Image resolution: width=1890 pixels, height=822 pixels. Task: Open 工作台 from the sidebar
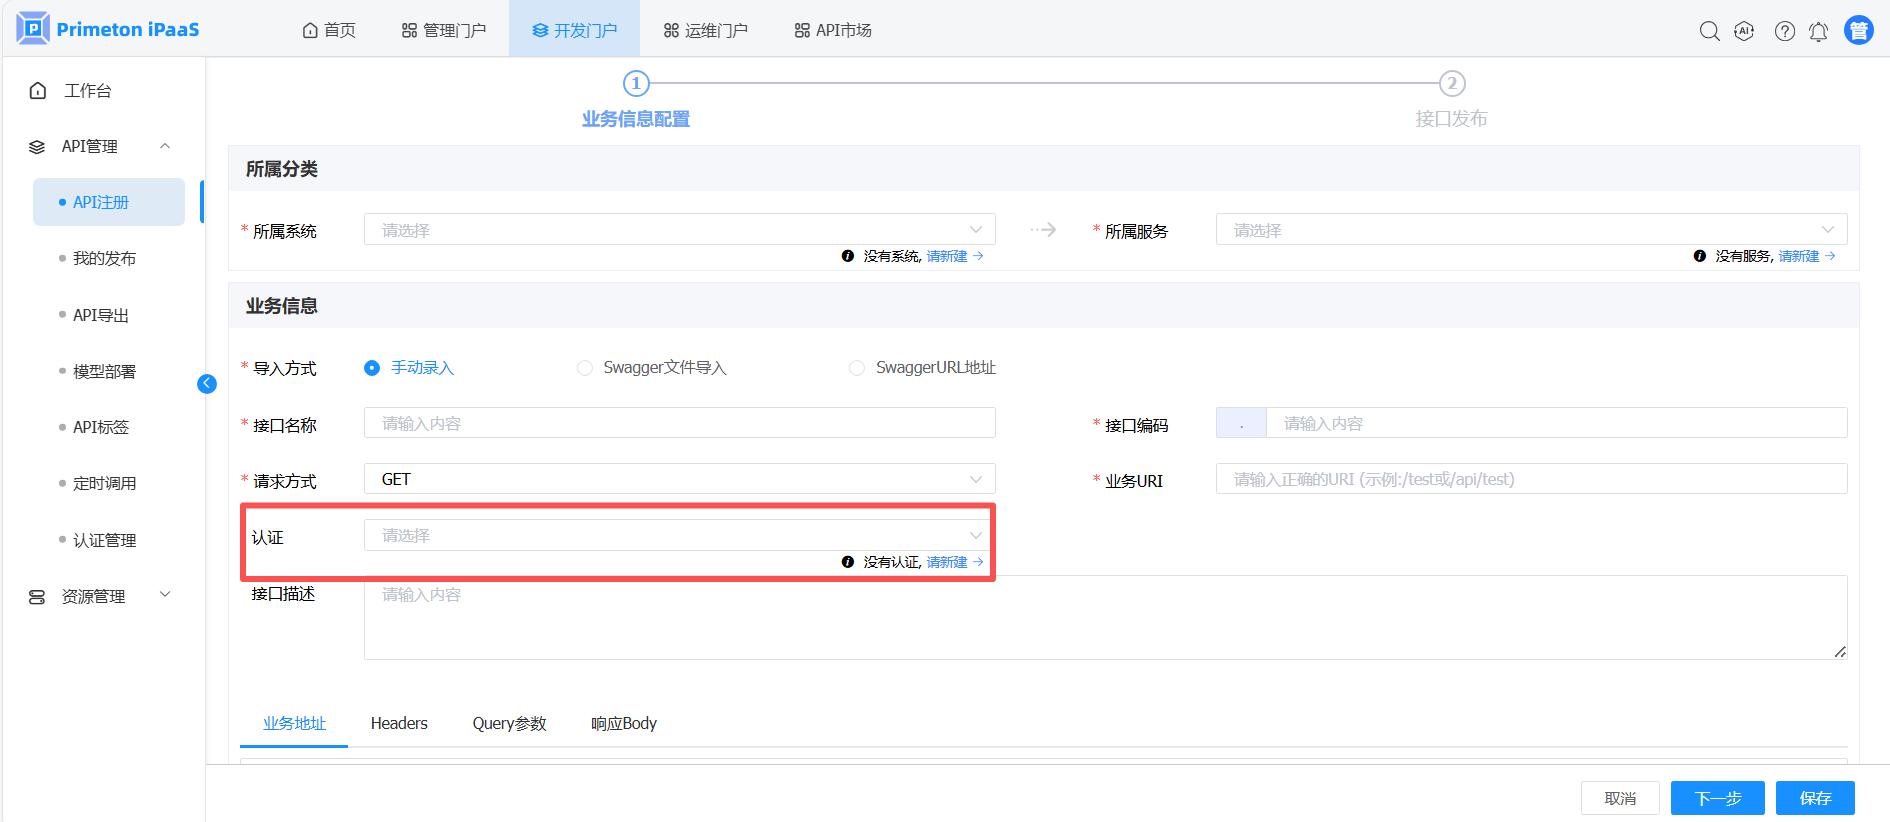pyautogui.click(x=88, y=91)
